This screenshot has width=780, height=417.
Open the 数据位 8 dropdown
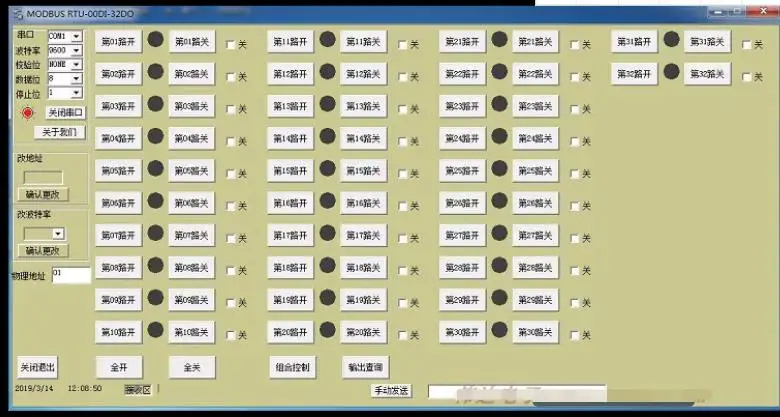76,79
